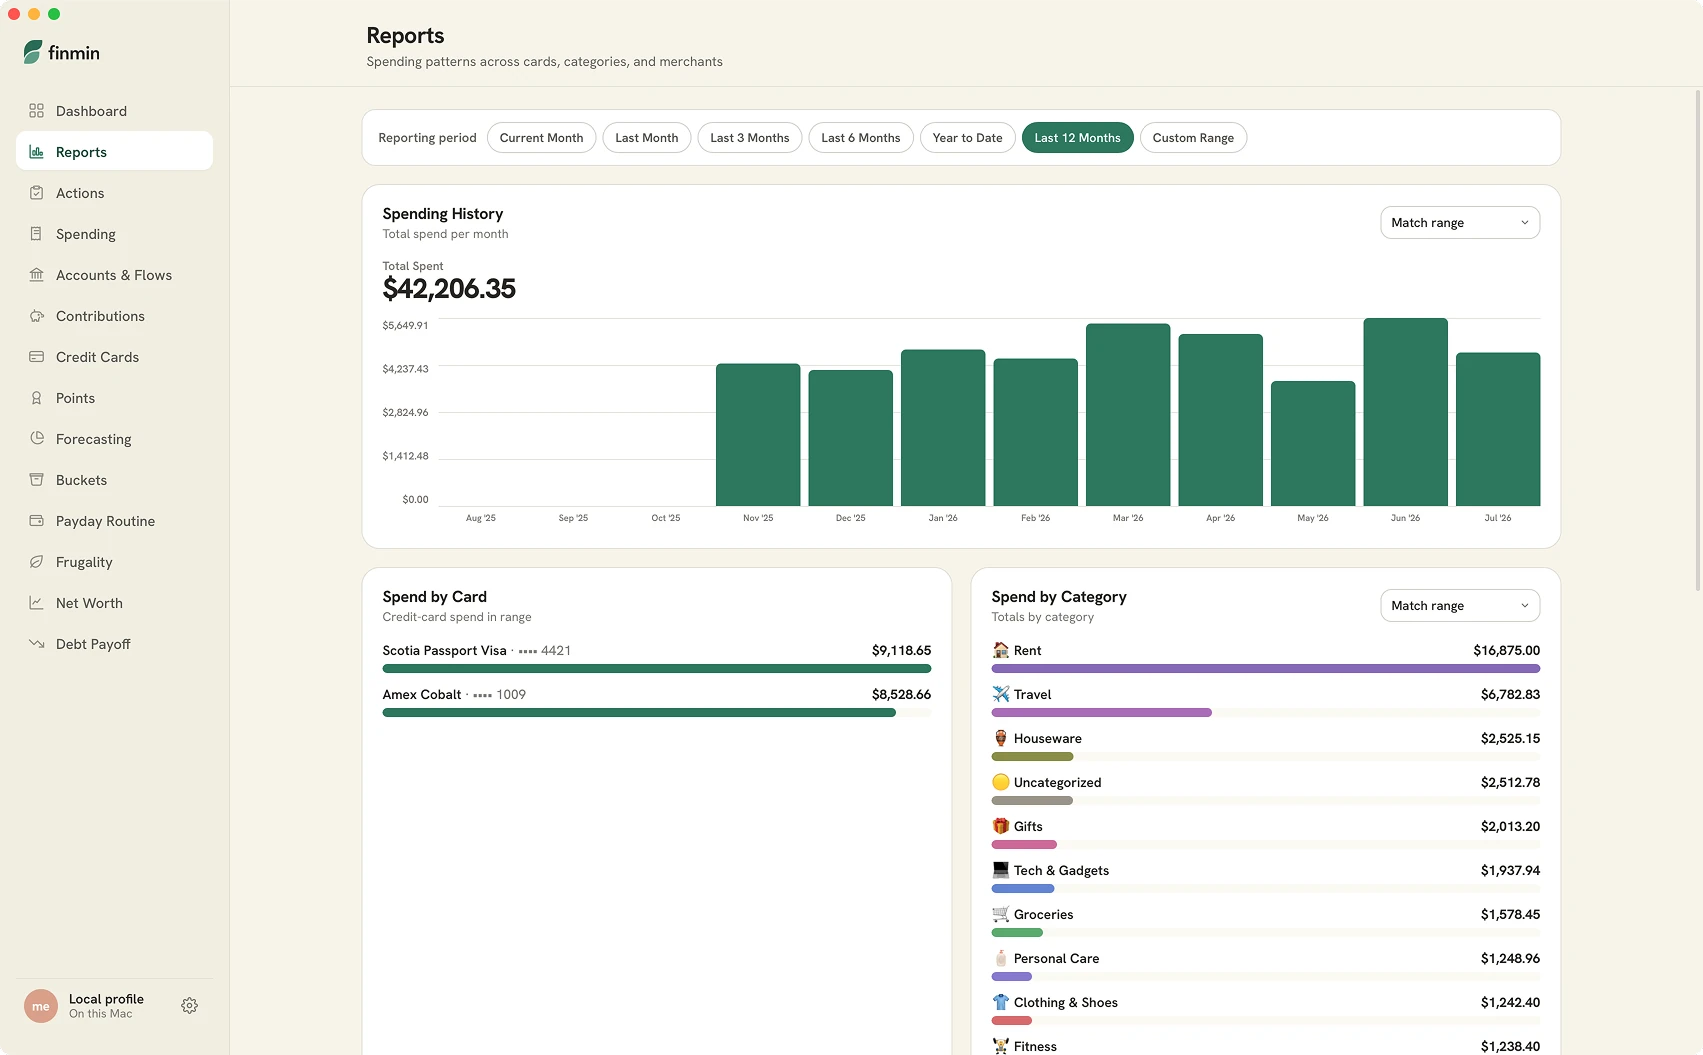Viewport: 1703px width, 1055px height.
Task: Click the Jun '26 spending bar
Action: click(1405, 412)
